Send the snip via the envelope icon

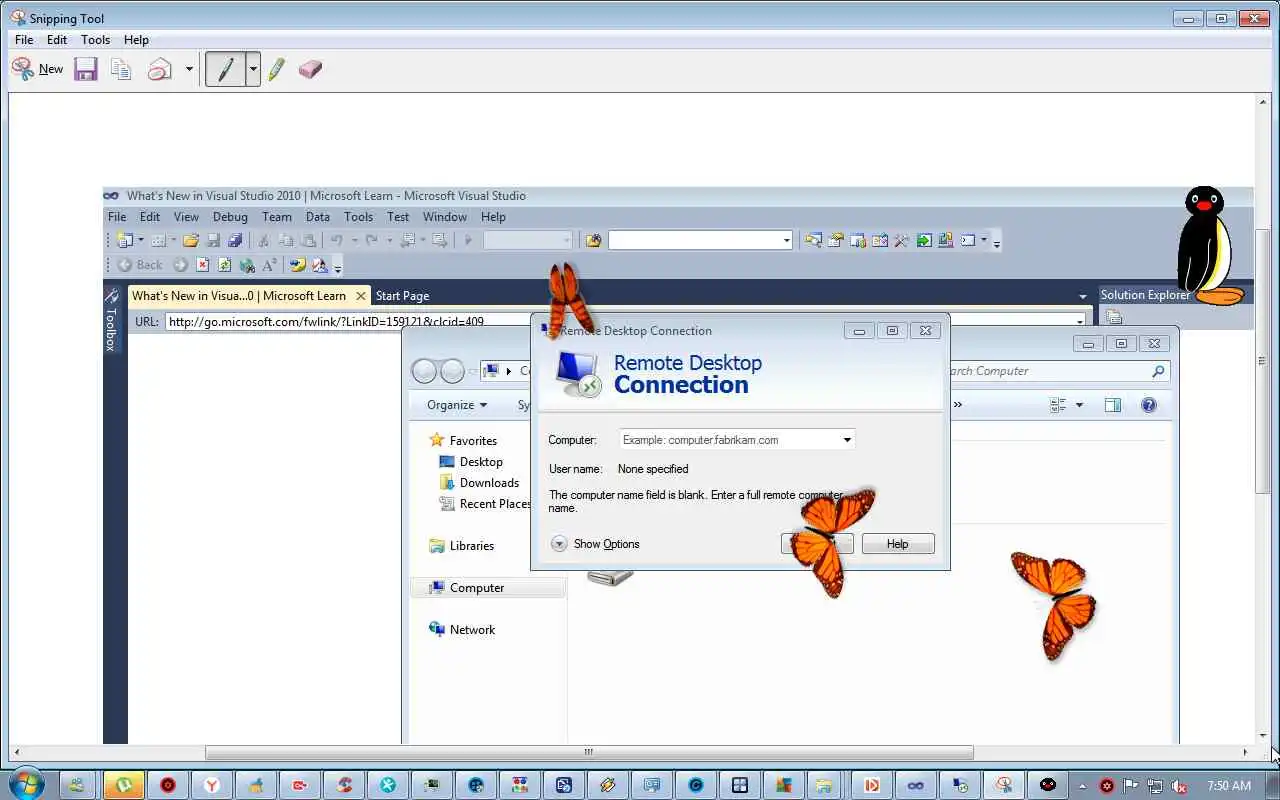click(160, 69)
